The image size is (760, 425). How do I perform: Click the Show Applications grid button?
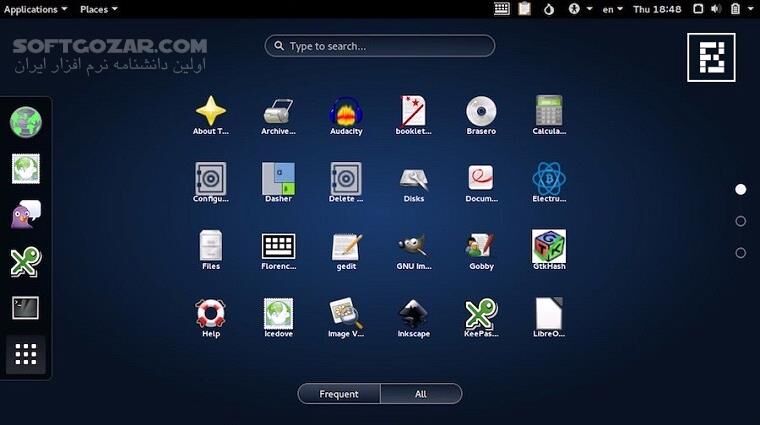[26, 354]
